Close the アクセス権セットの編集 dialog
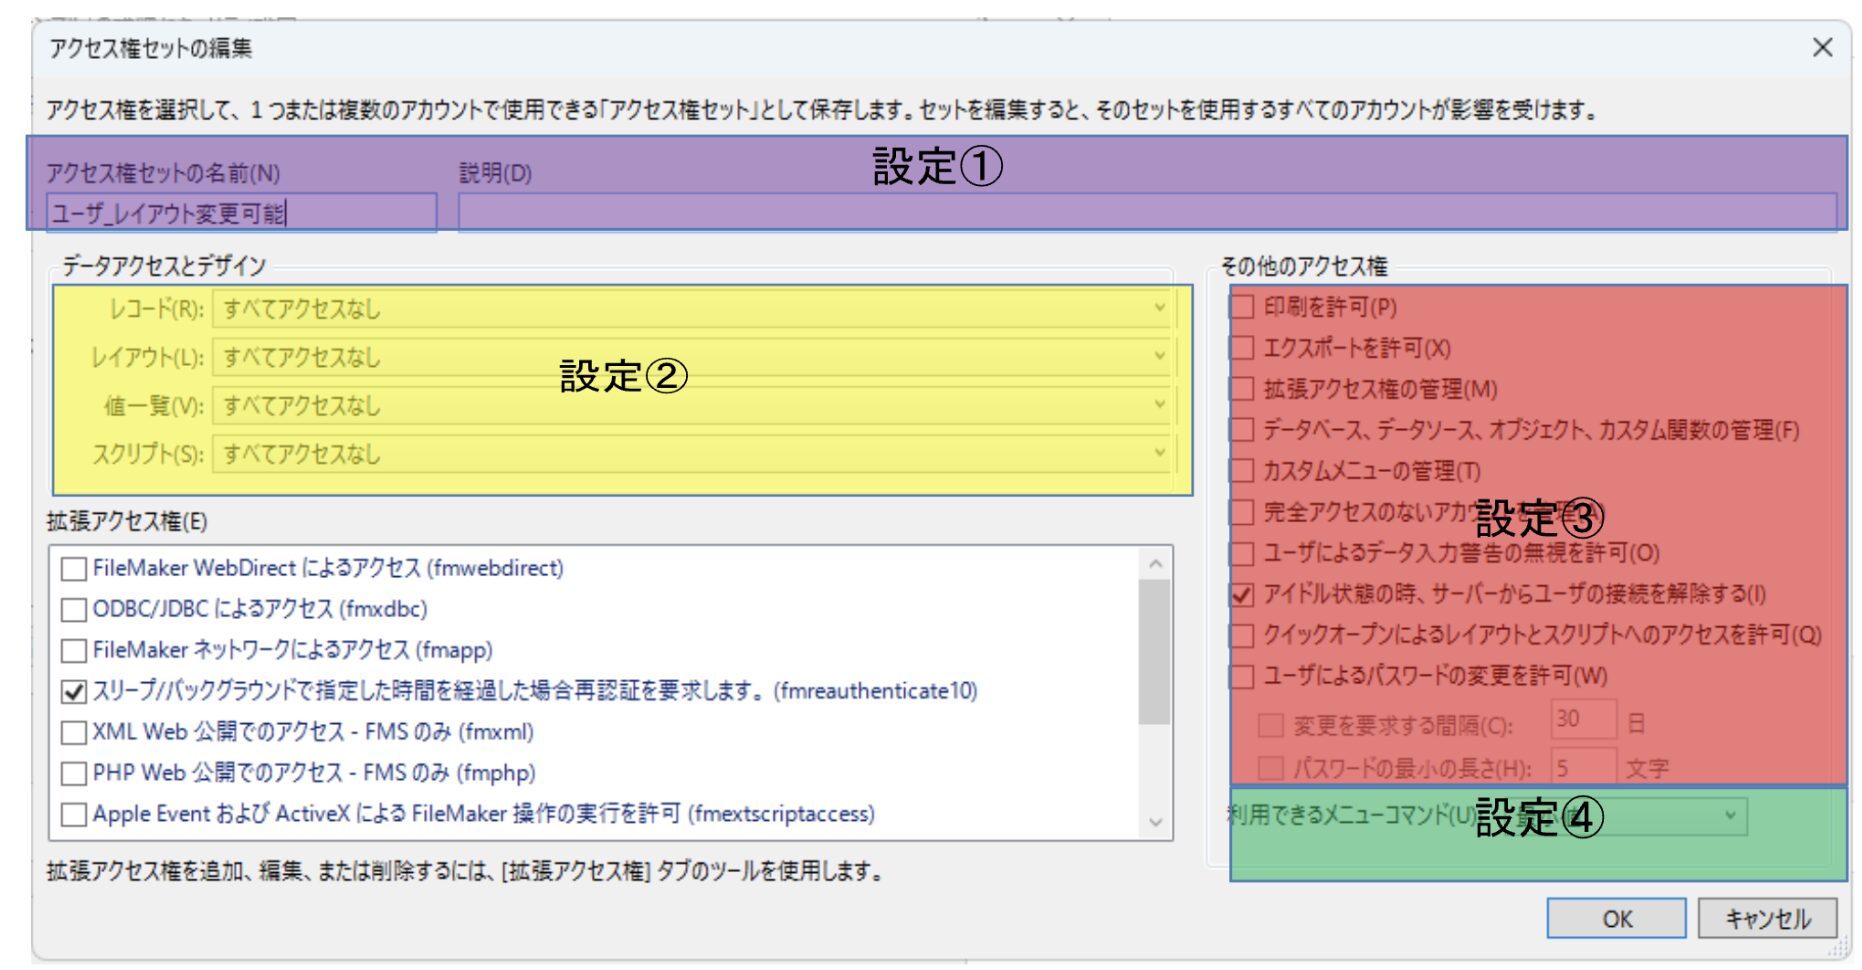 pos(1822,48)
